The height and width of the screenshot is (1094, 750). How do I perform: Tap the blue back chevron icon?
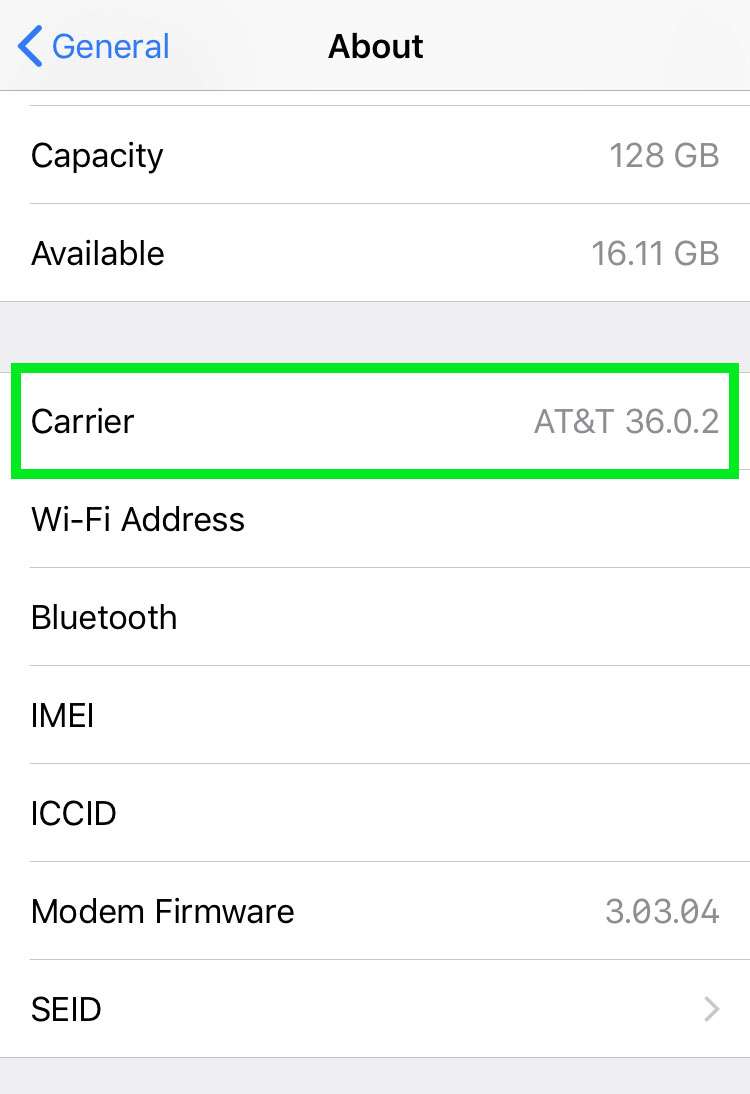(30, 46)
